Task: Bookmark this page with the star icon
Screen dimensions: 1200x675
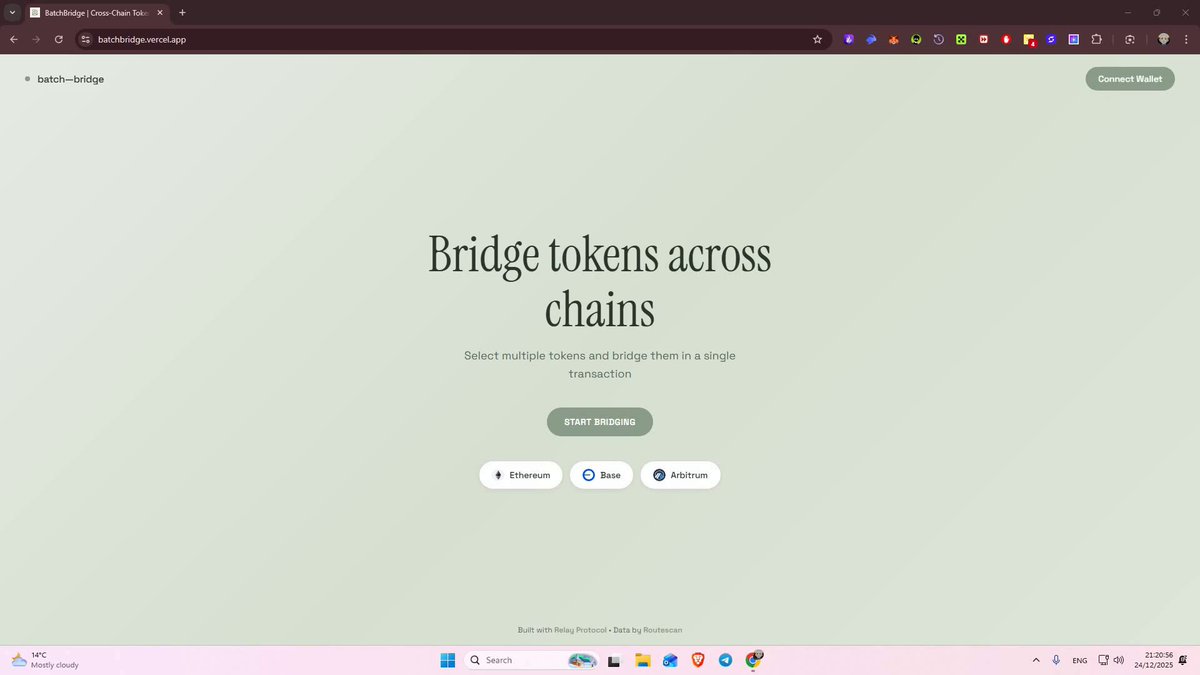Action: [x=817, y=39]
